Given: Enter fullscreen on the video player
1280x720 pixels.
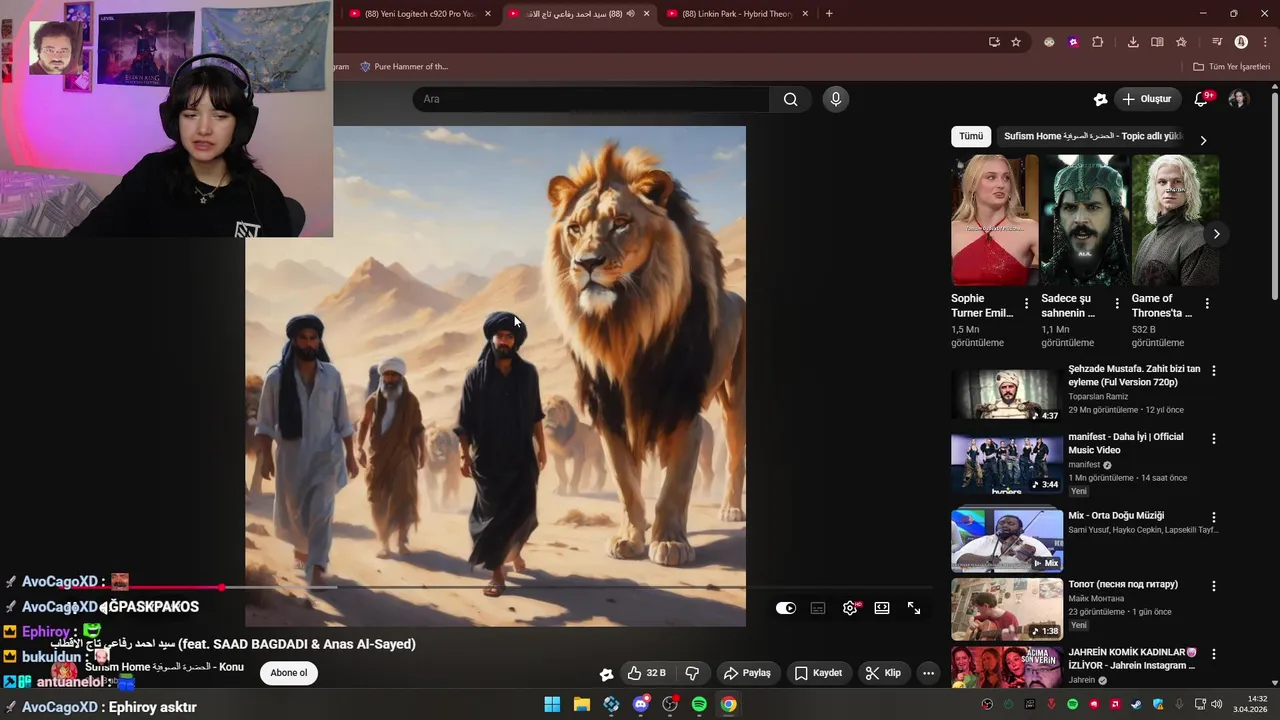Looking at the screenshot, I should click(x=914, y=608).
